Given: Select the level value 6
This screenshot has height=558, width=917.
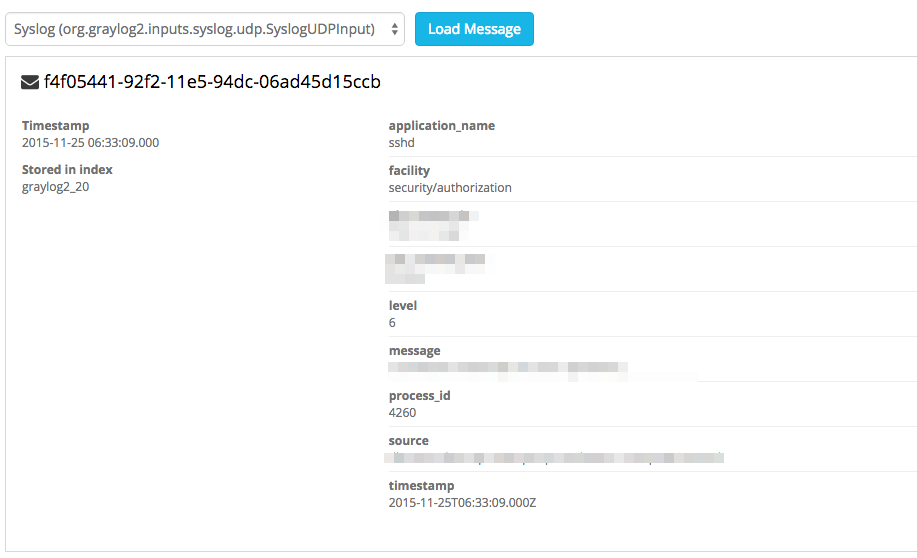Looking at the screenshot, I should click(x=392, y=323).
